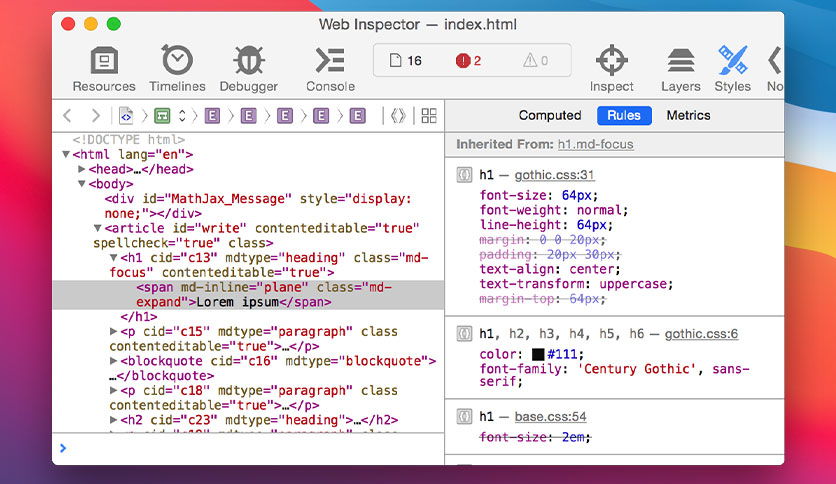Image resolution: width=836 pixels, height=484 pixels.
Task: Click the resource count 16 indicator
Action: tap(406, 61)
